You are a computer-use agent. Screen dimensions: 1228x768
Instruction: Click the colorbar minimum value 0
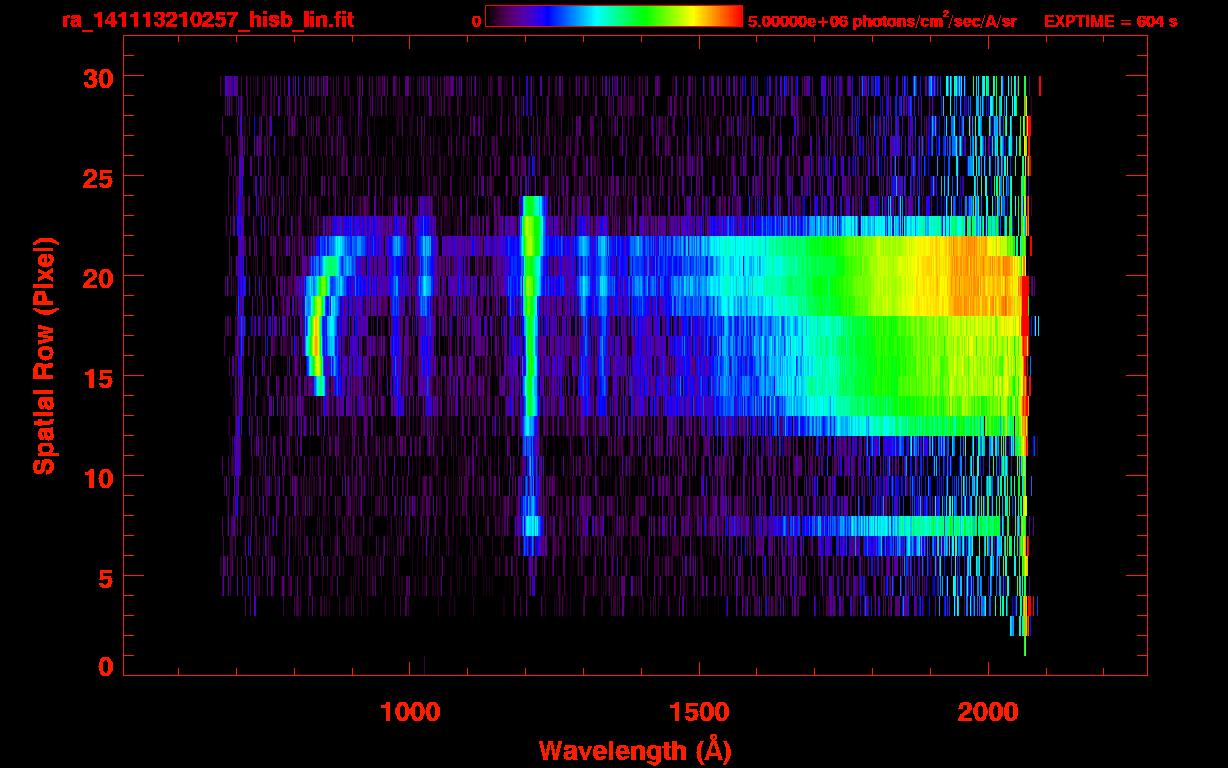(x=477, y=21)
